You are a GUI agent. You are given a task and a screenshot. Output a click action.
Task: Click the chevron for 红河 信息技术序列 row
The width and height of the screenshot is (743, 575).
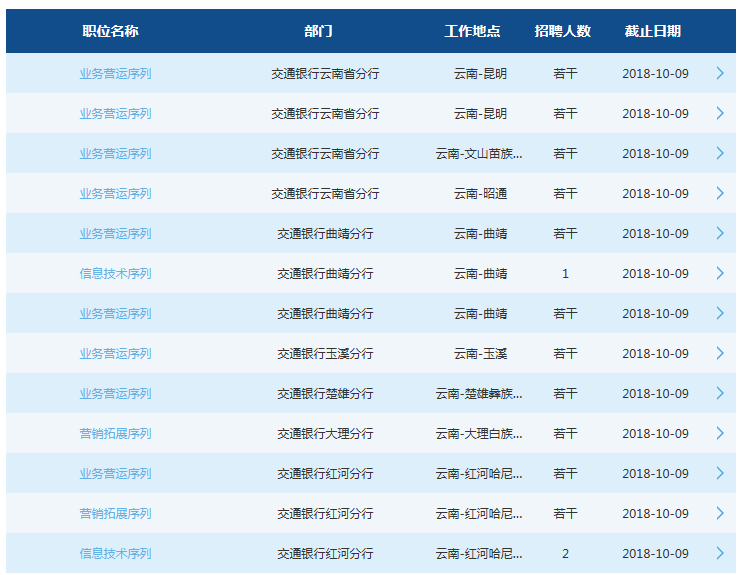click(x=720, y=553)
